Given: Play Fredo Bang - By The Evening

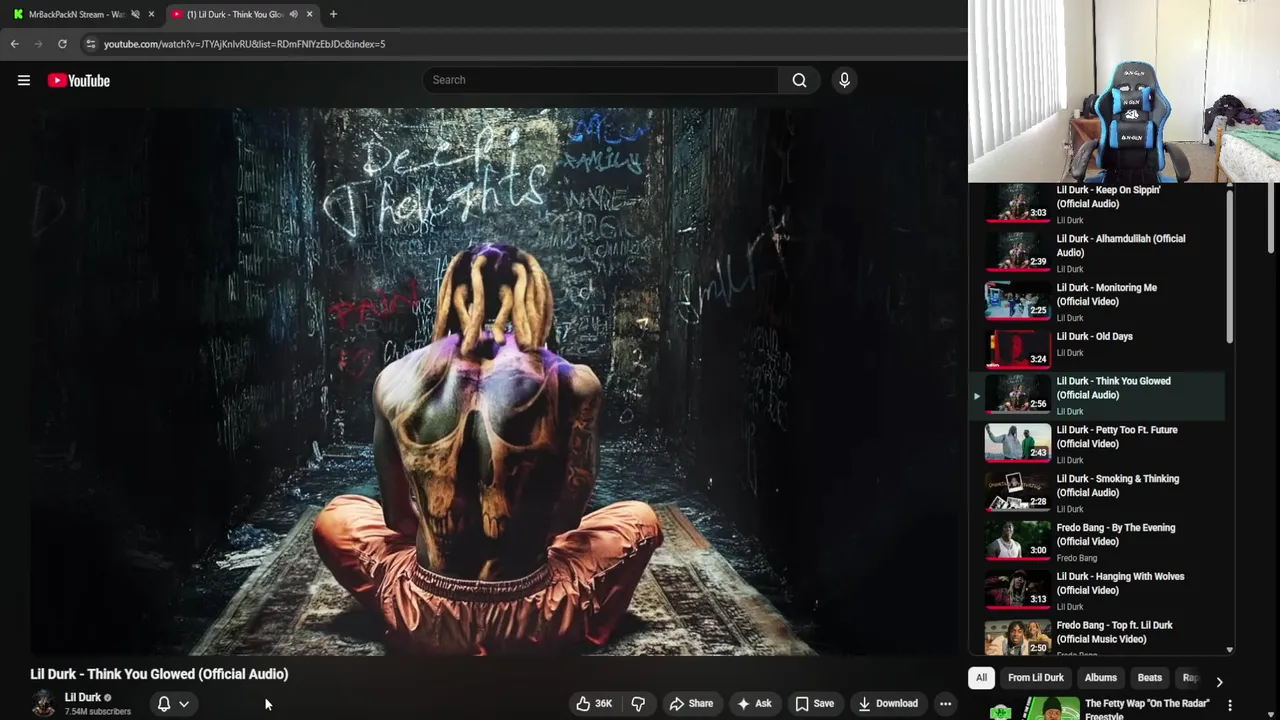Looking at the screenshot, I should pos(1098,542).
